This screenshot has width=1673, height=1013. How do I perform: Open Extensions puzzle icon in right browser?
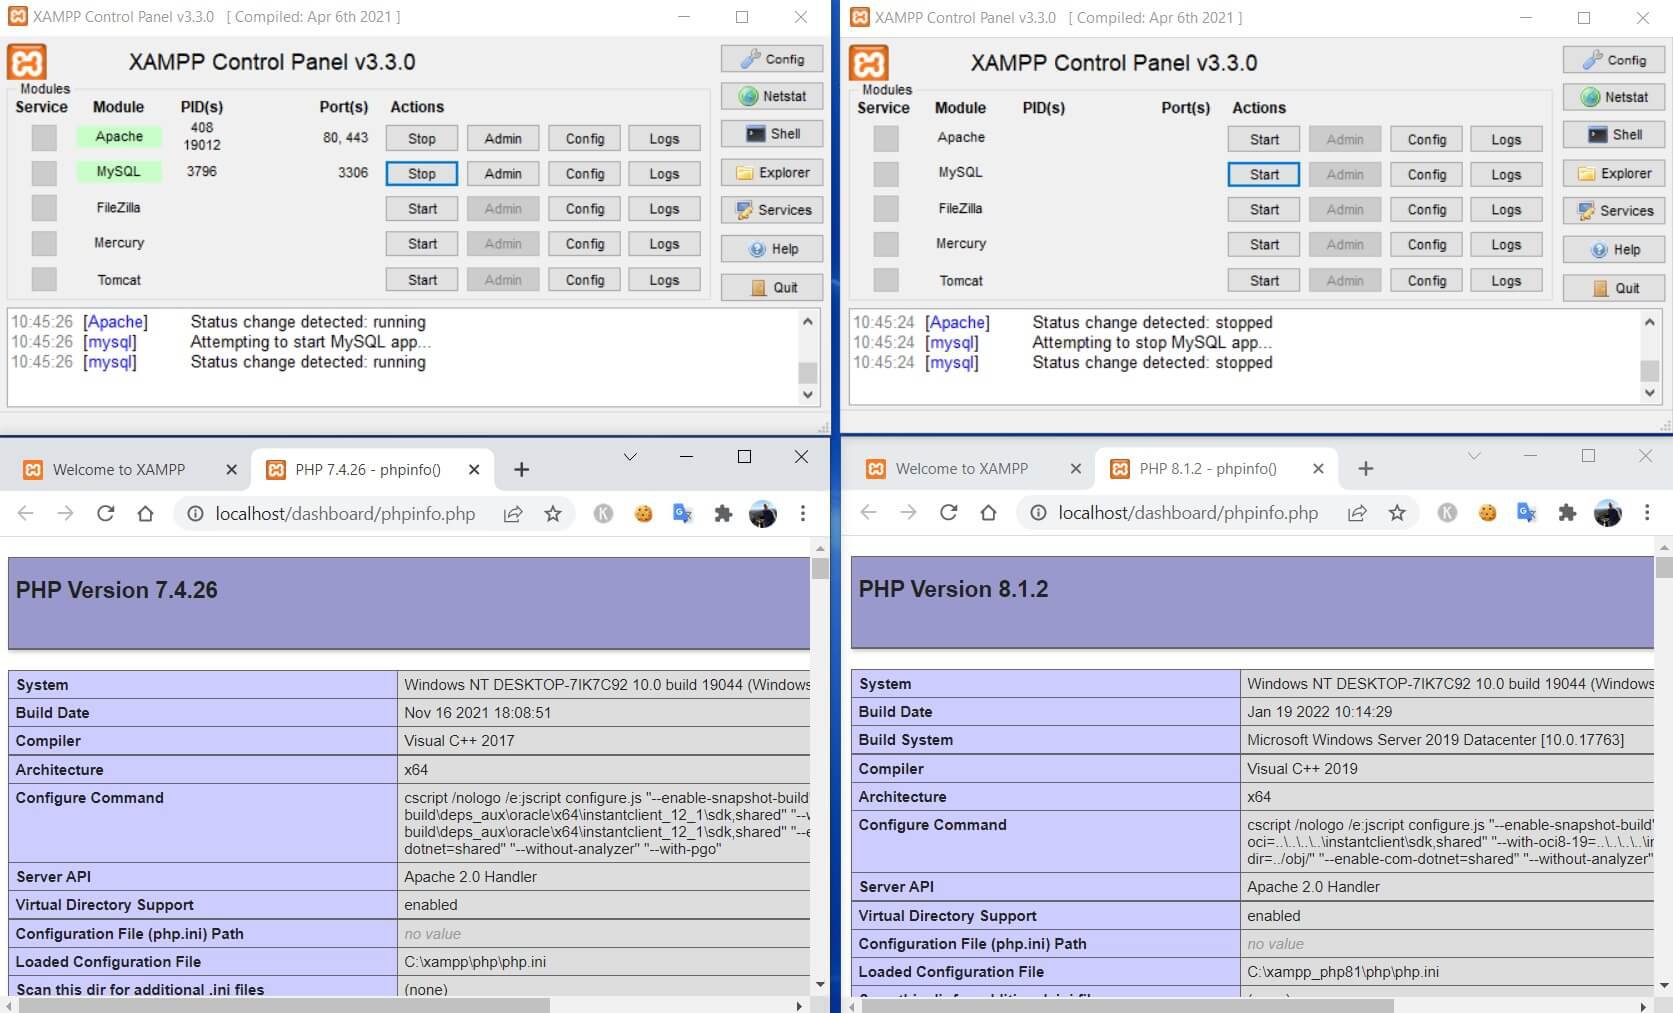(x=1567, y=512)
